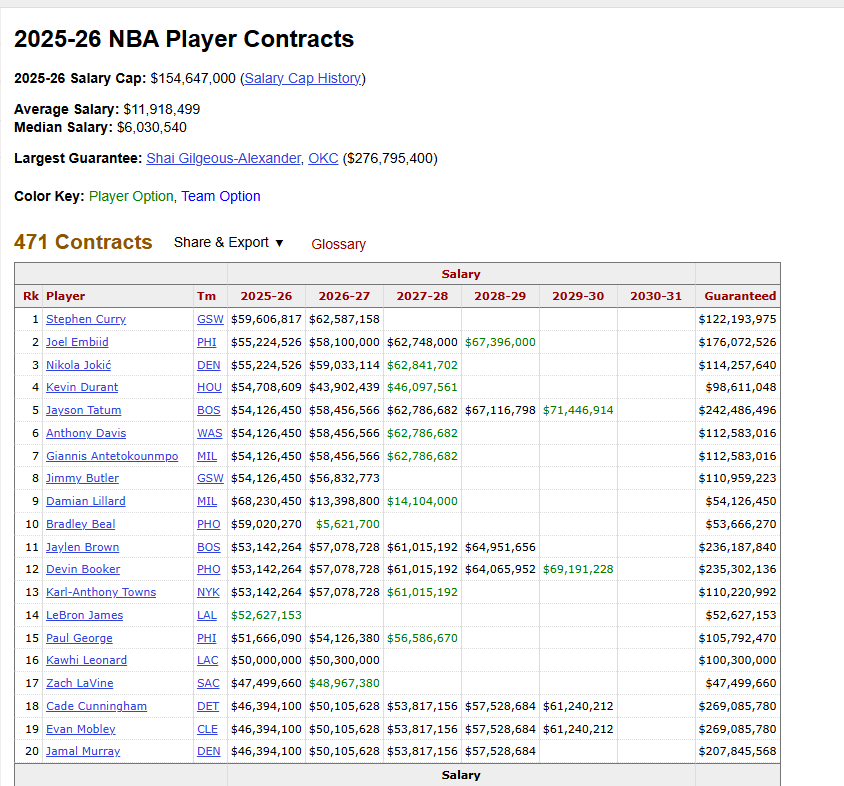Open Anthony Davis player link
844x786 pixels.
click(86, 433)
